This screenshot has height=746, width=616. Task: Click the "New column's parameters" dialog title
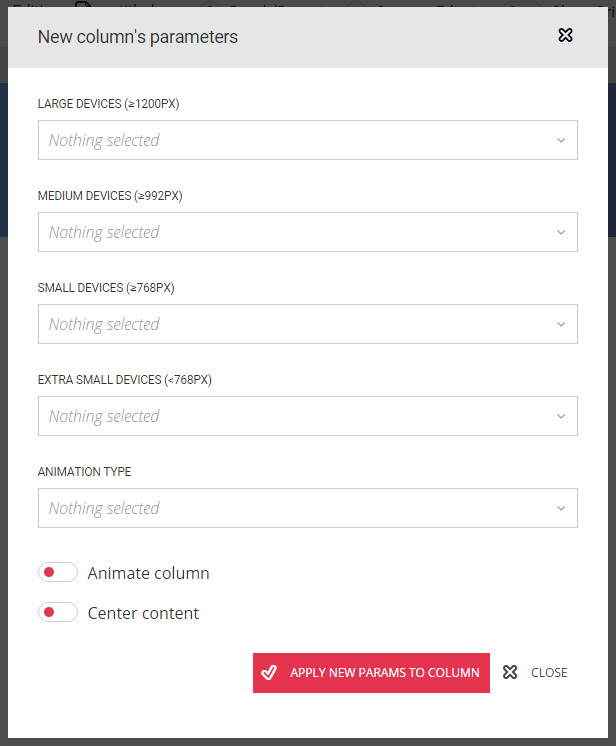click(137, 37)
